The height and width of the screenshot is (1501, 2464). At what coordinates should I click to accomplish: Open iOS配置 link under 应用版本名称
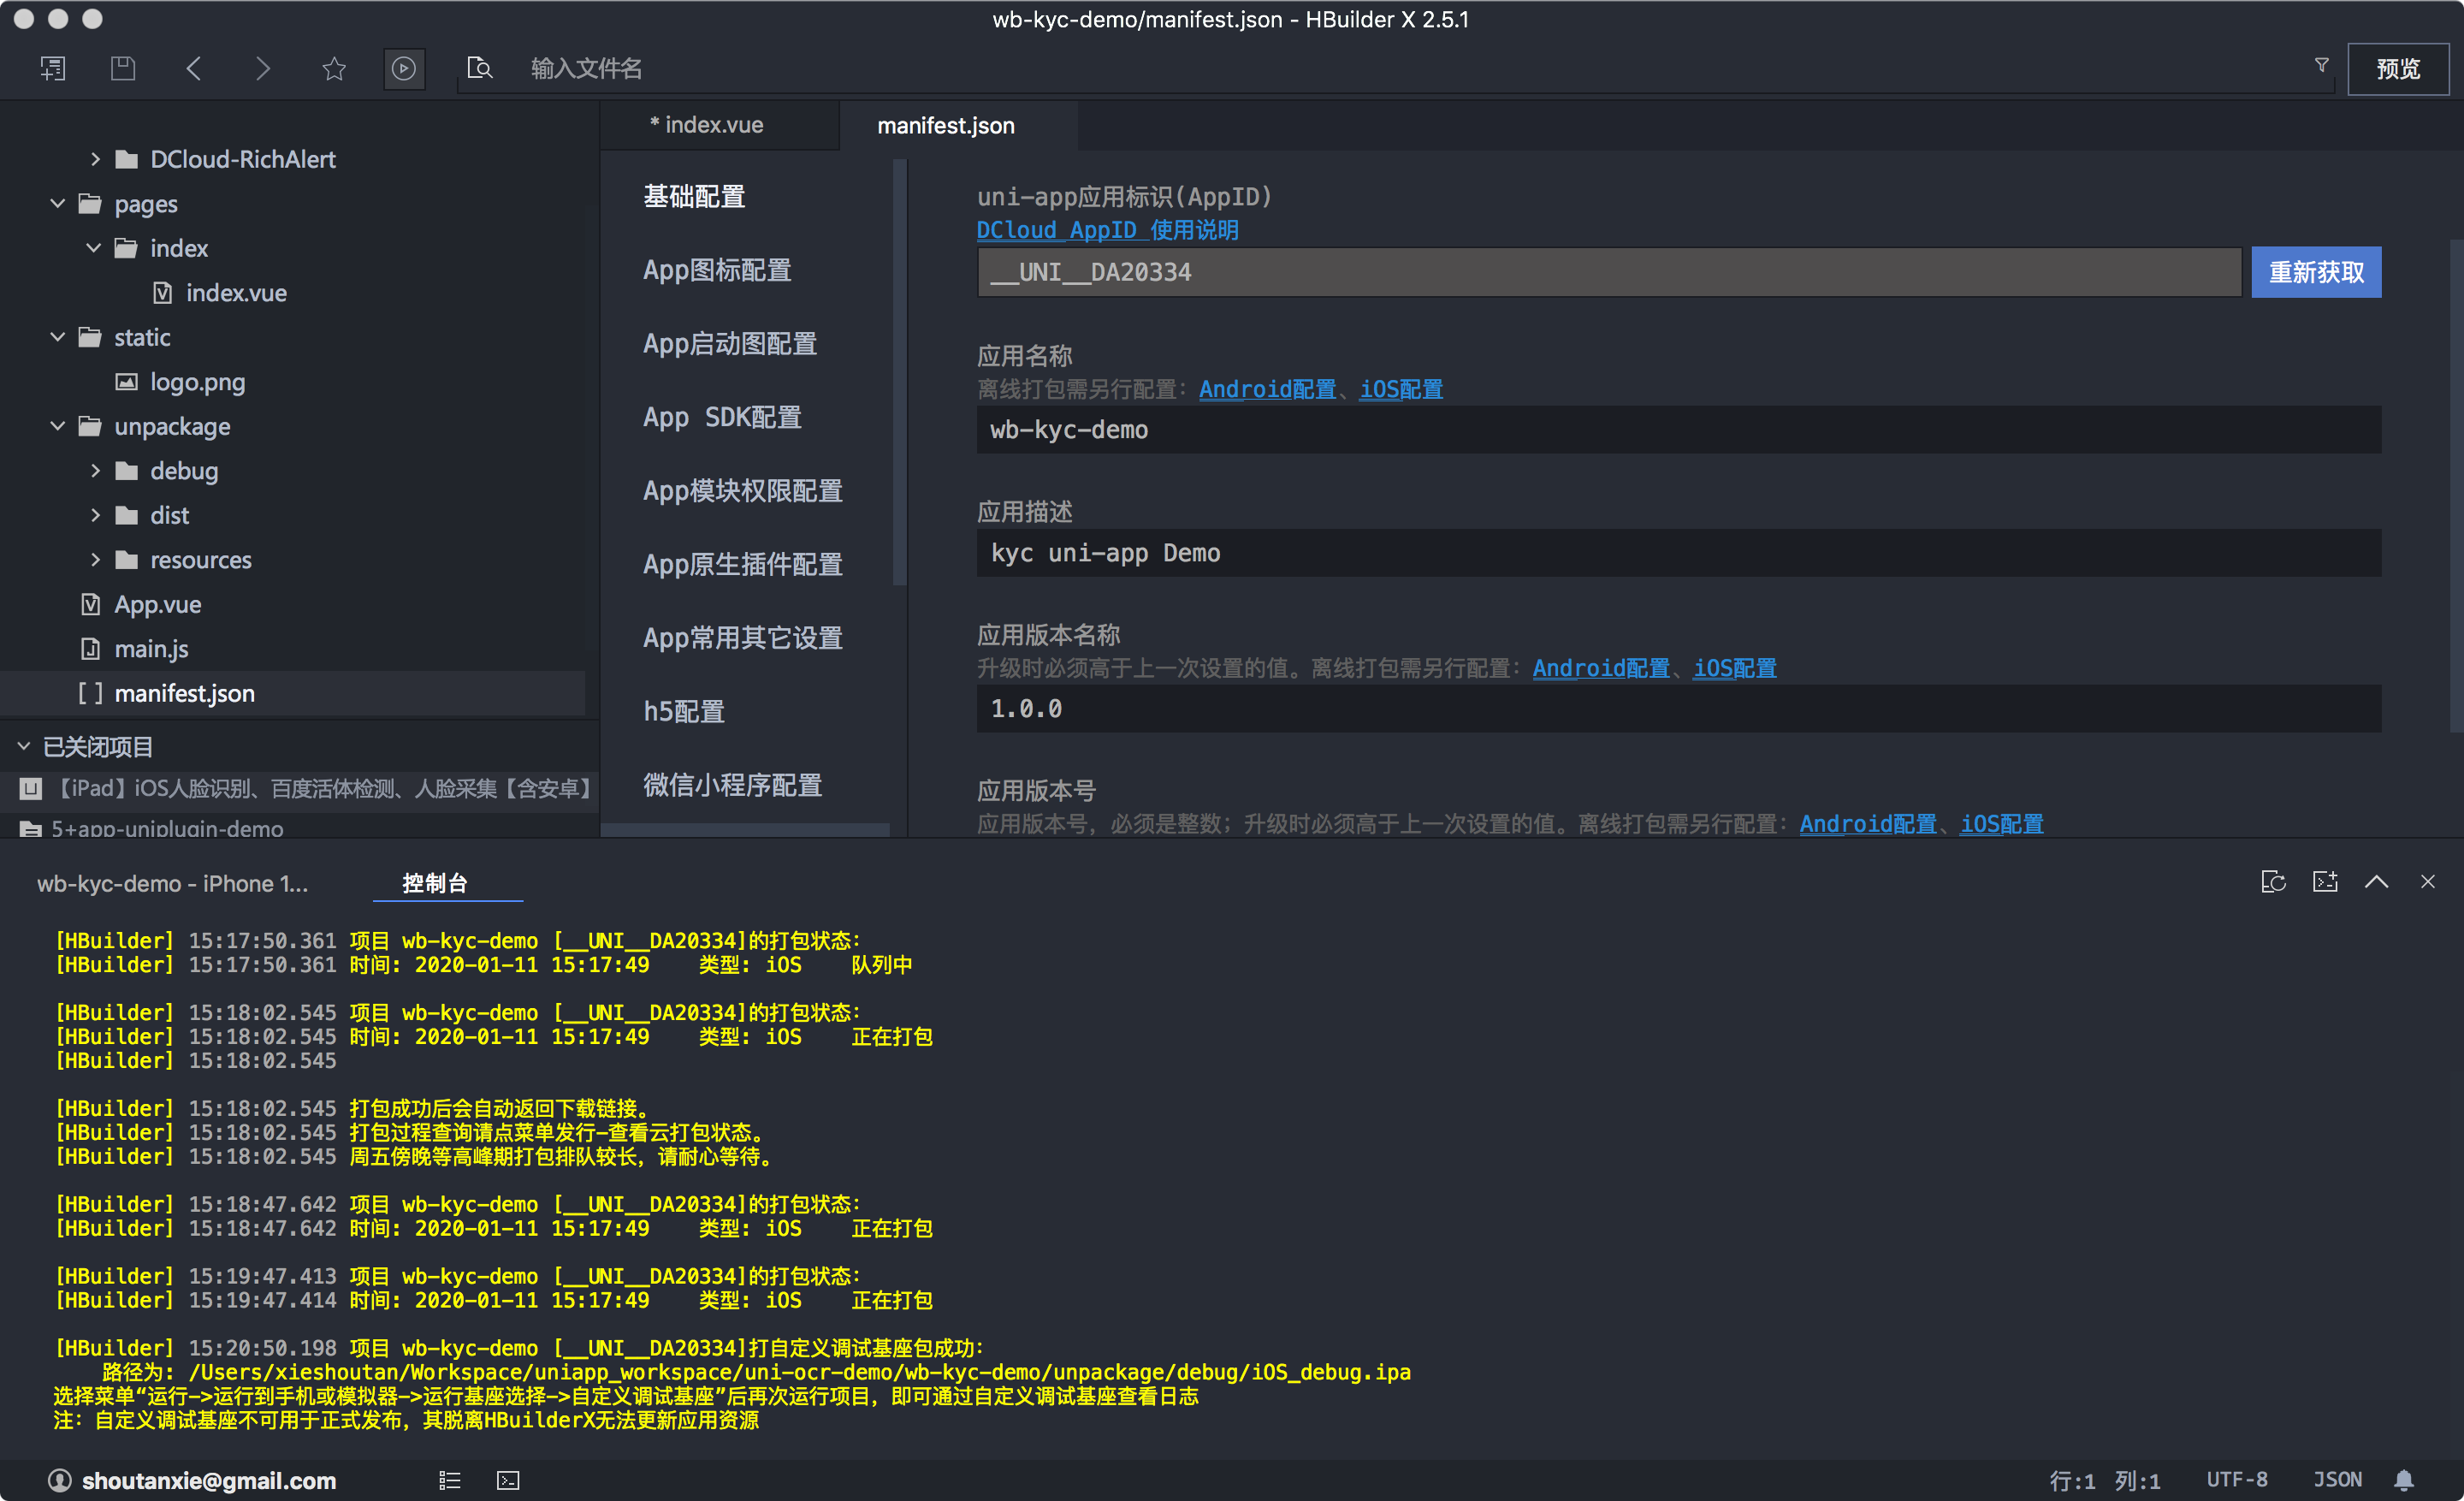click(x=1735, y=668)
